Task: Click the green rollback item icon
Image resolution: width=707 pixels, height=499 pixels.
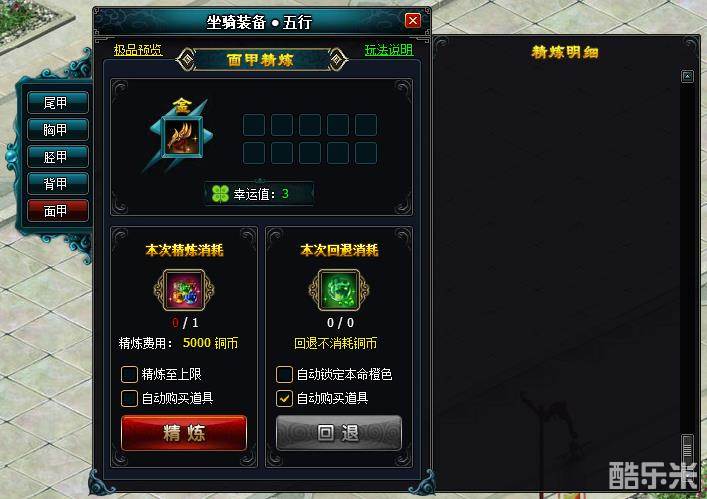Action: click(339, 290)
